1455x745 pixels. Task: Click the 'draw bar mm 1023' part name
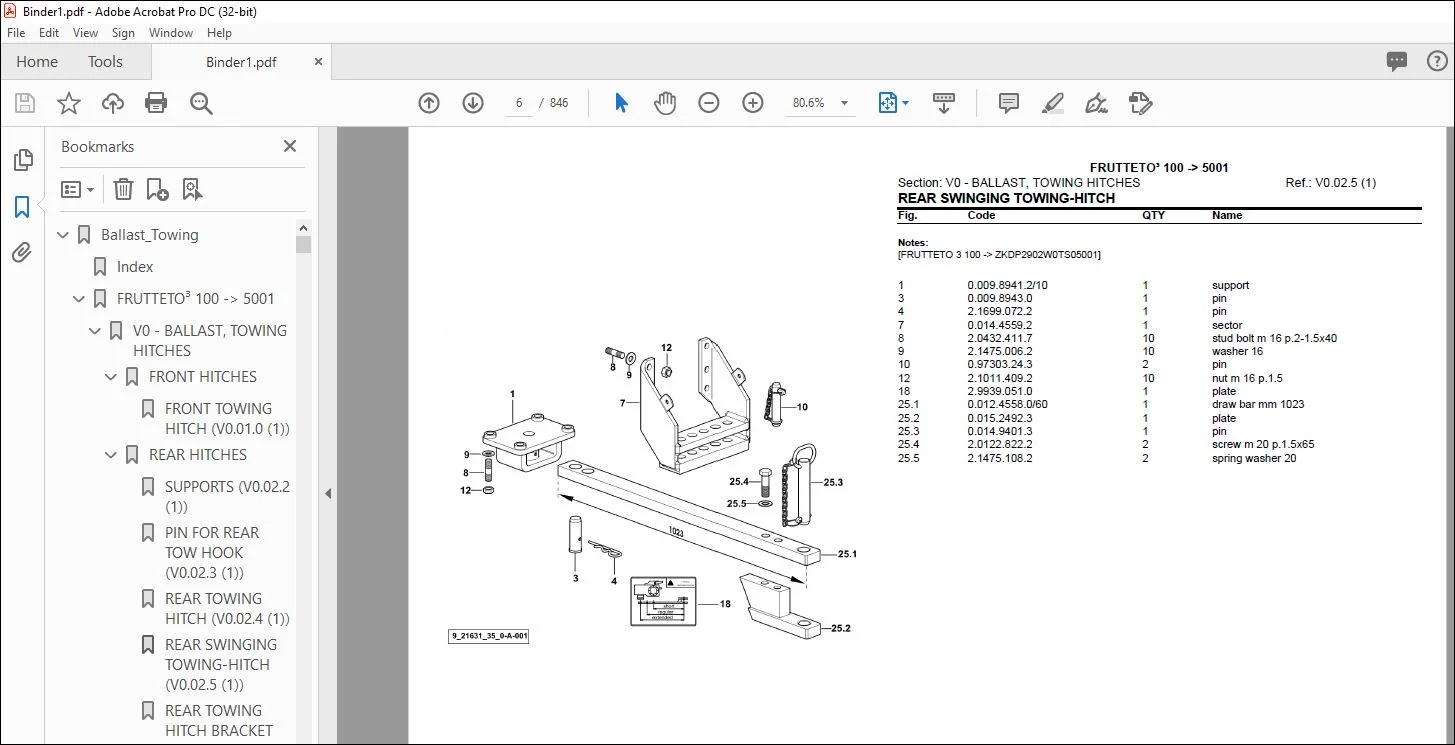click(x=1258, y=405)
